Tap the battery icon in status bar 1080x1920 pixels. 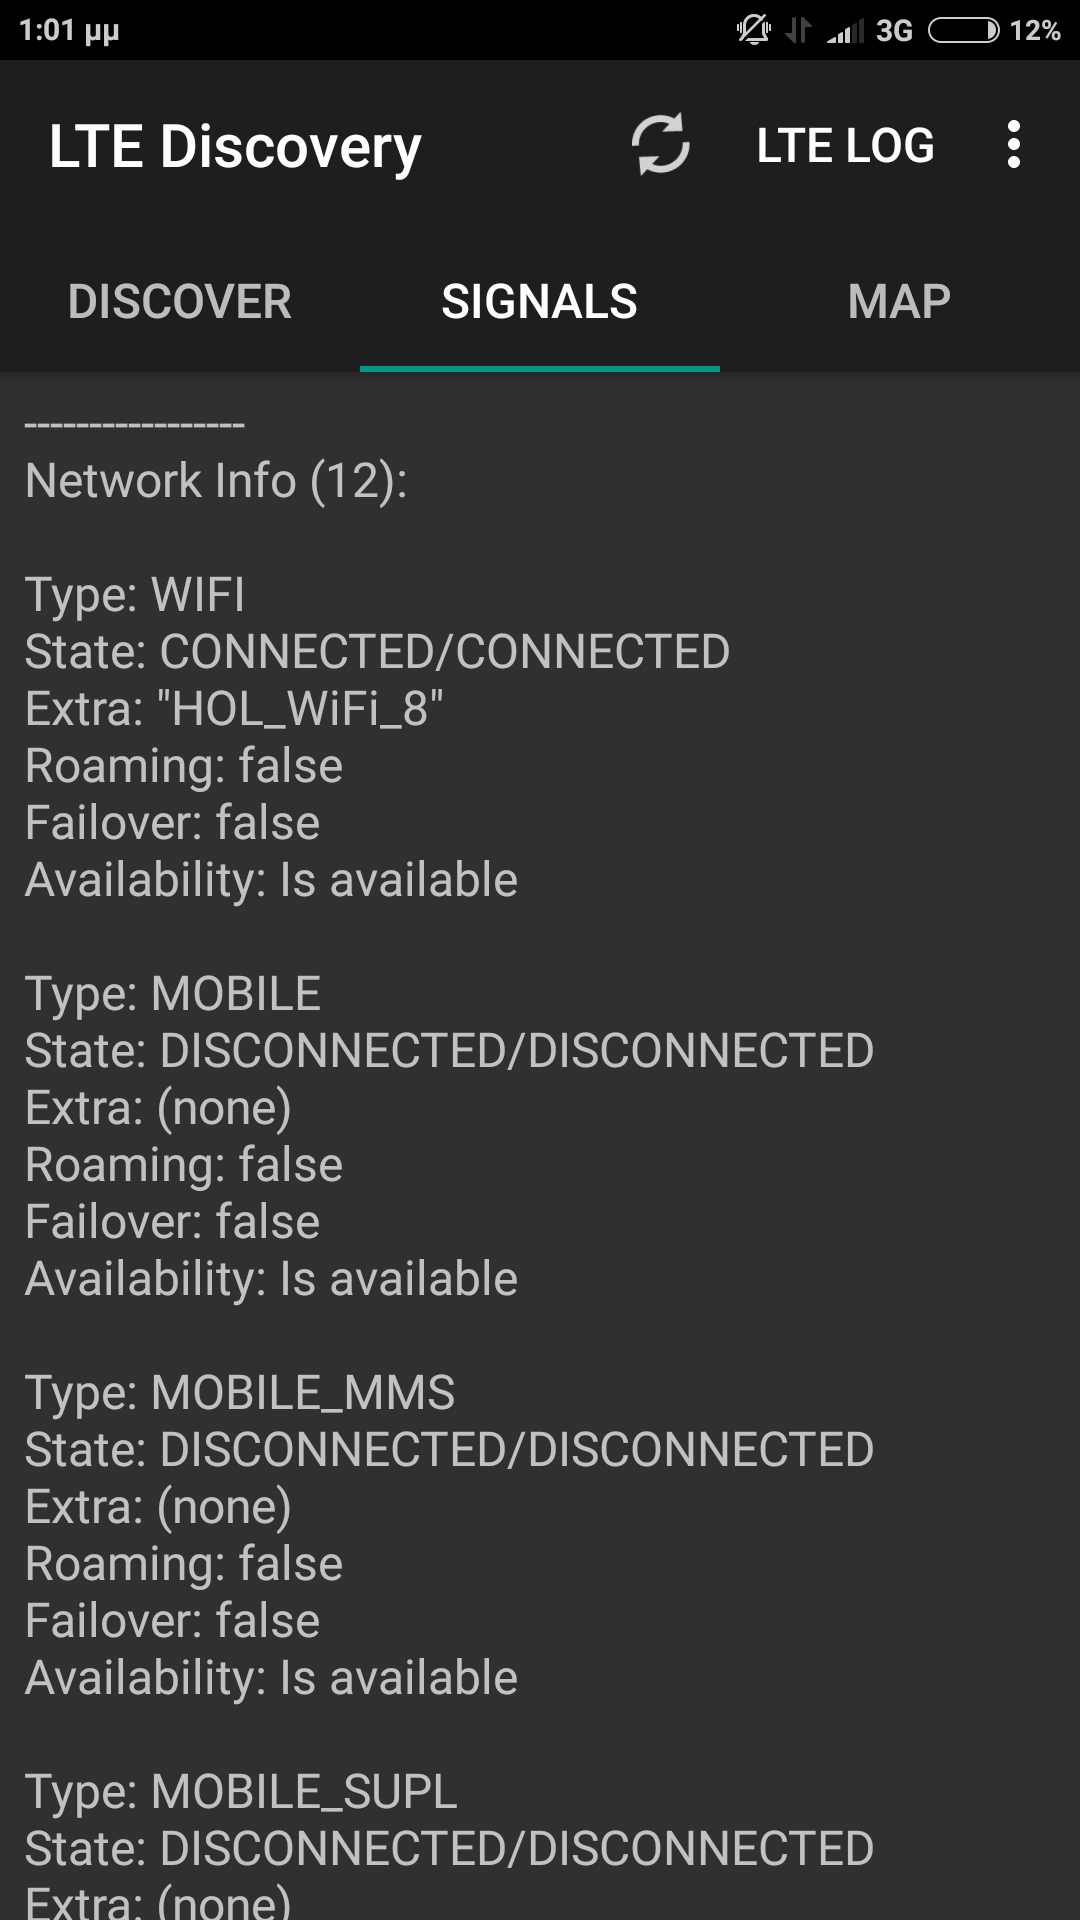963,31
